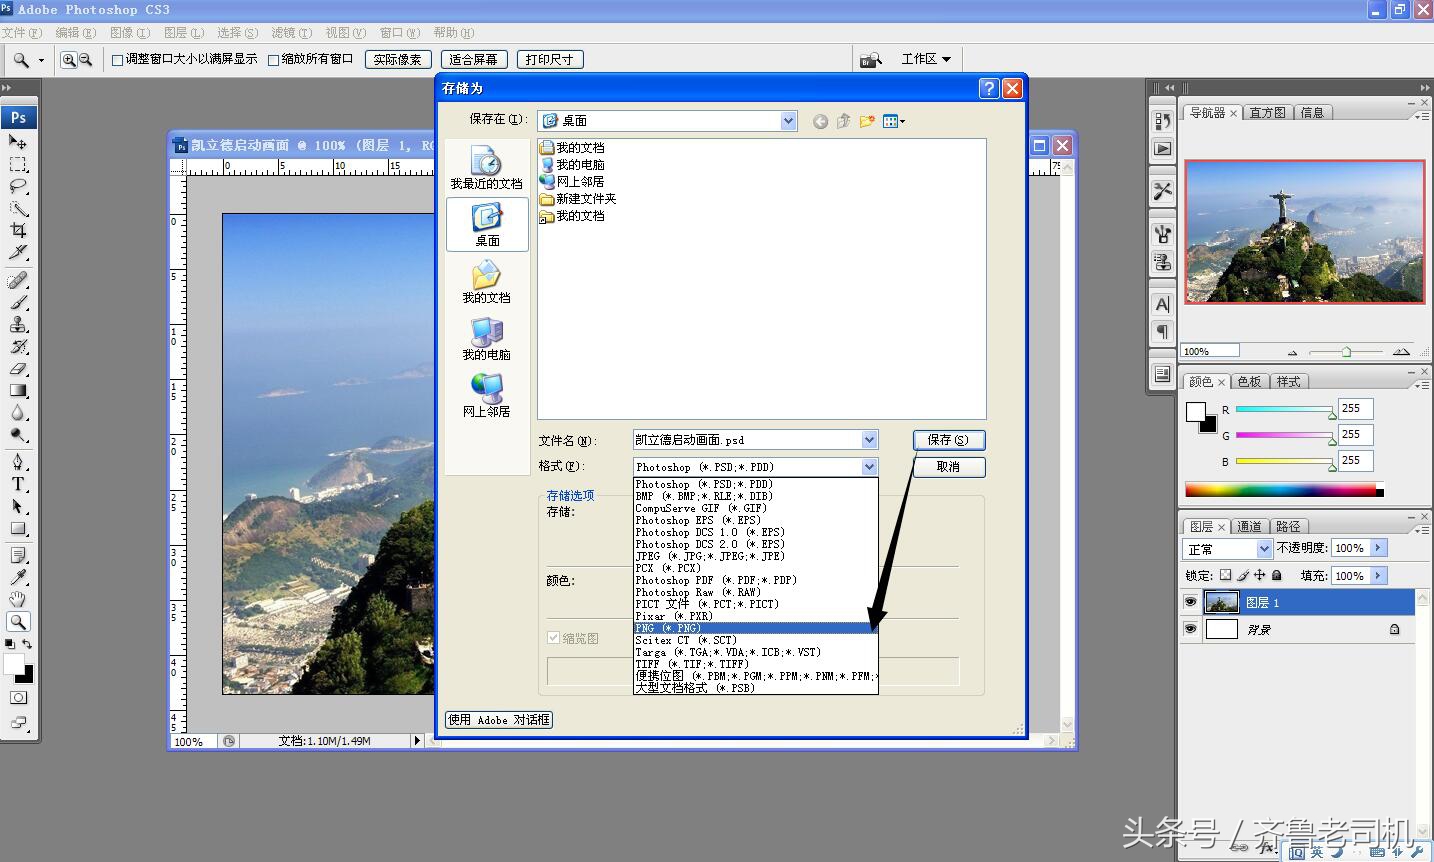Open the layer opacity slider arrow
The width and height of the screenshot is (1434, 862).
(x=1378, y=548)
